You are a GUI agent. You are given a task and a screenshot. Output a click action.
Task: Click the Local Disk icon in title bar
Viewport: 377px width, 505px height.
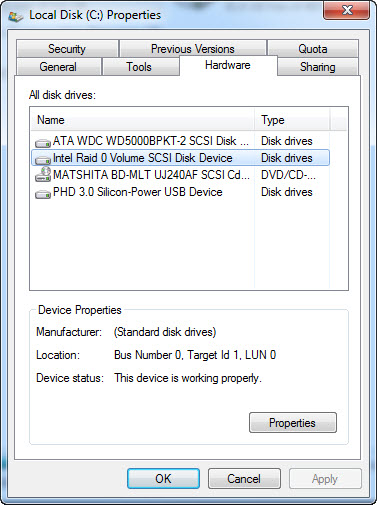tap(16, 16)
